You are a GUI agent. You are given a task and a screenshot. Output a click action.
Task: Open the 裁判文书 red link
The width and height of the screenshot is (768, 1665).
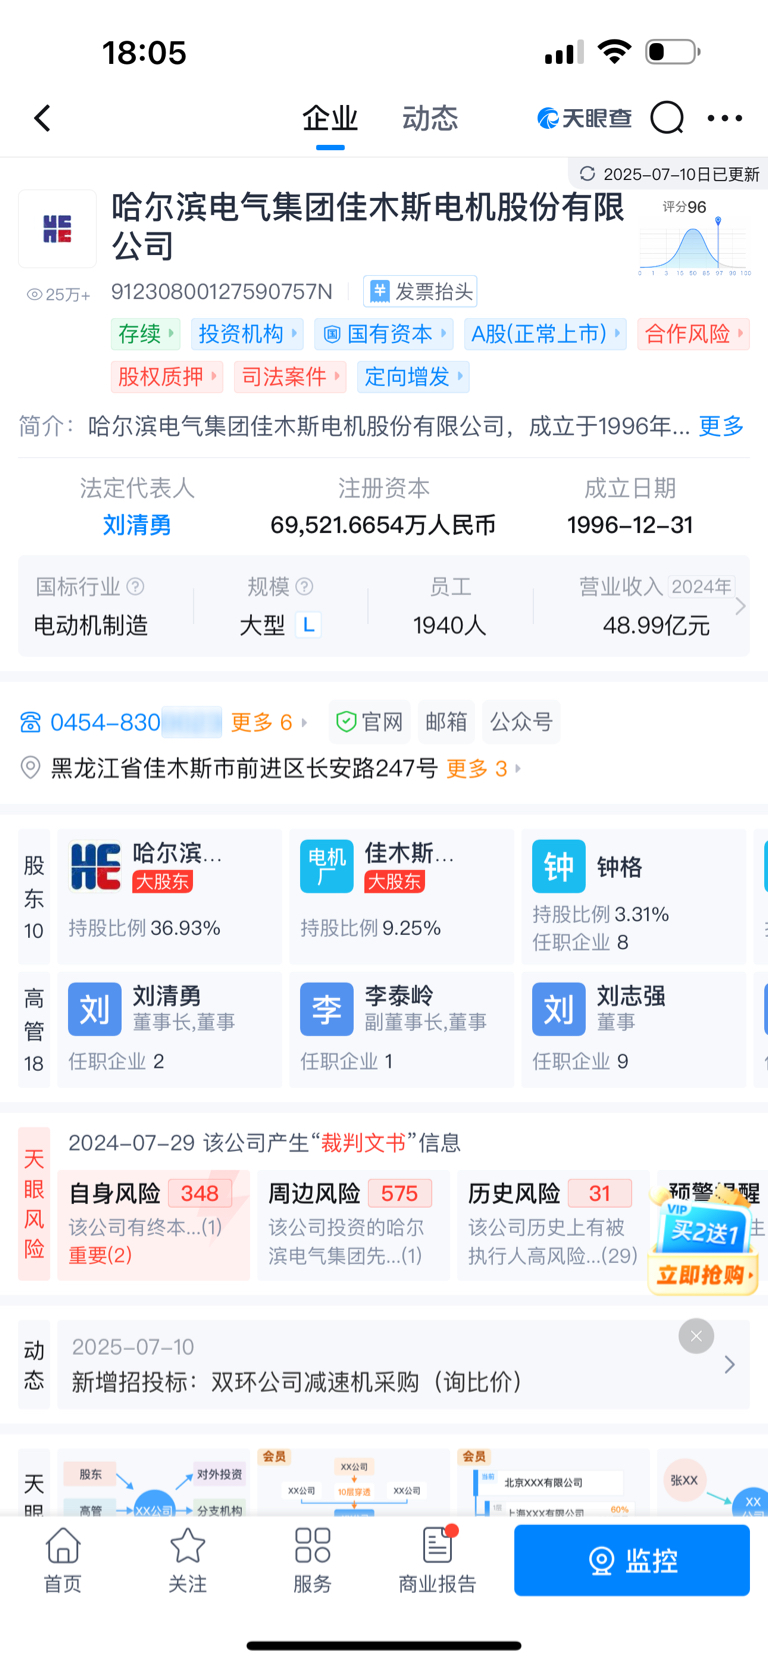click(x=364, y=1142)
